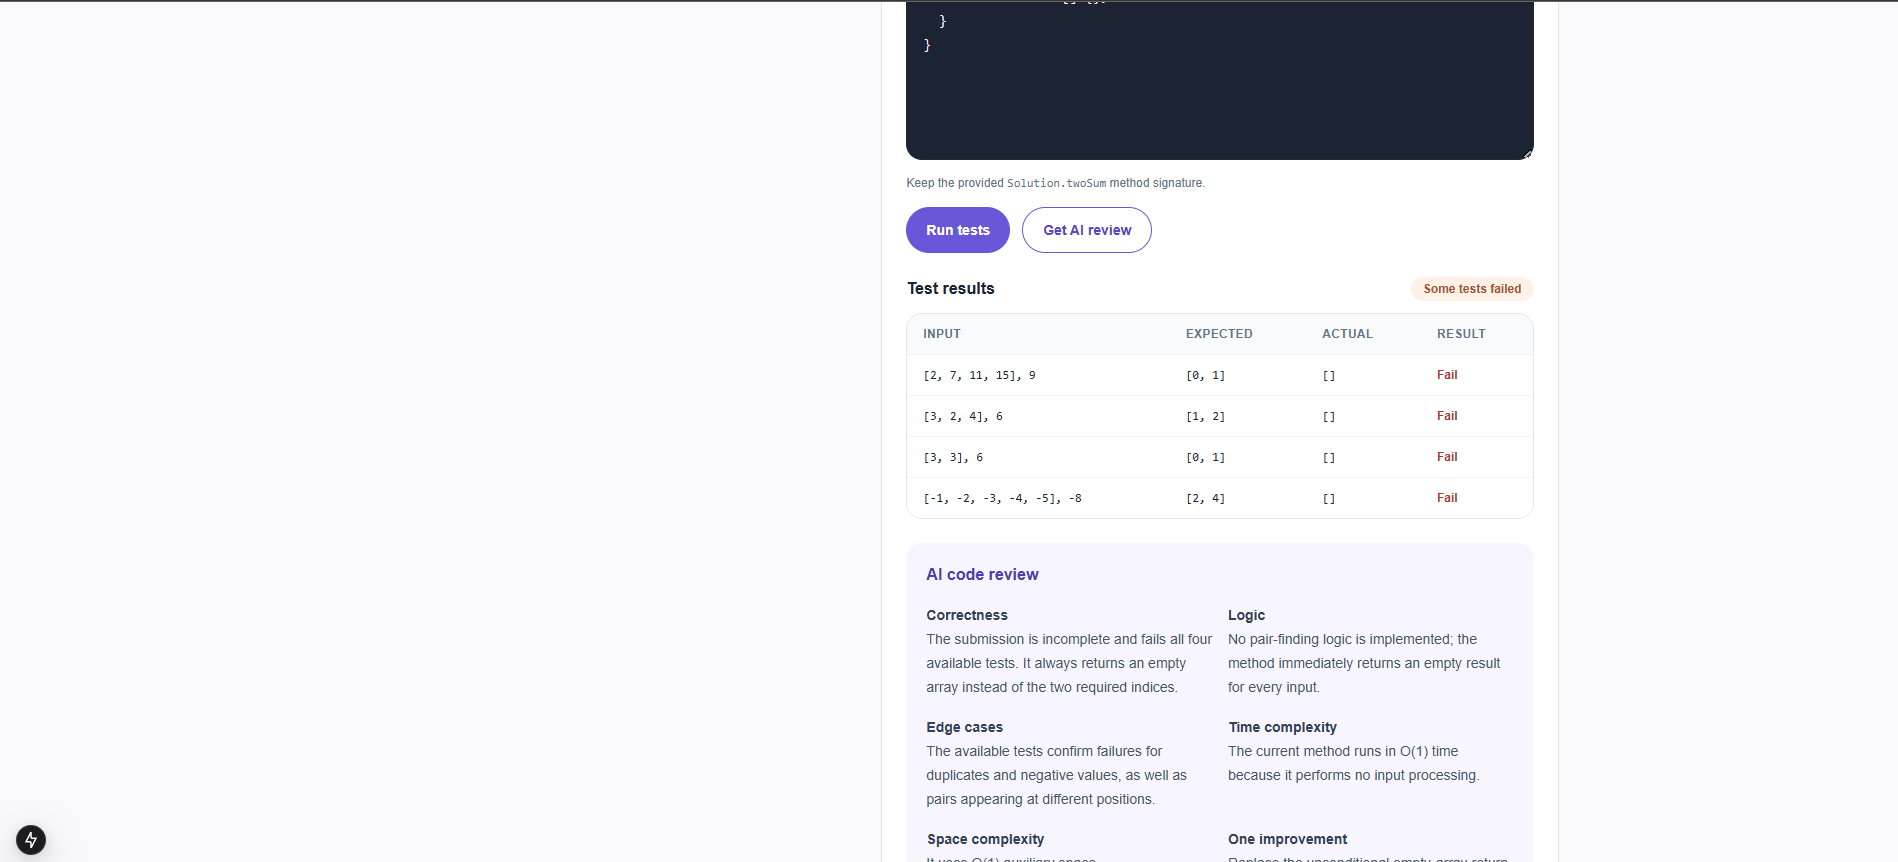
Task: Click the Run tests button
Action: point(957,230)
